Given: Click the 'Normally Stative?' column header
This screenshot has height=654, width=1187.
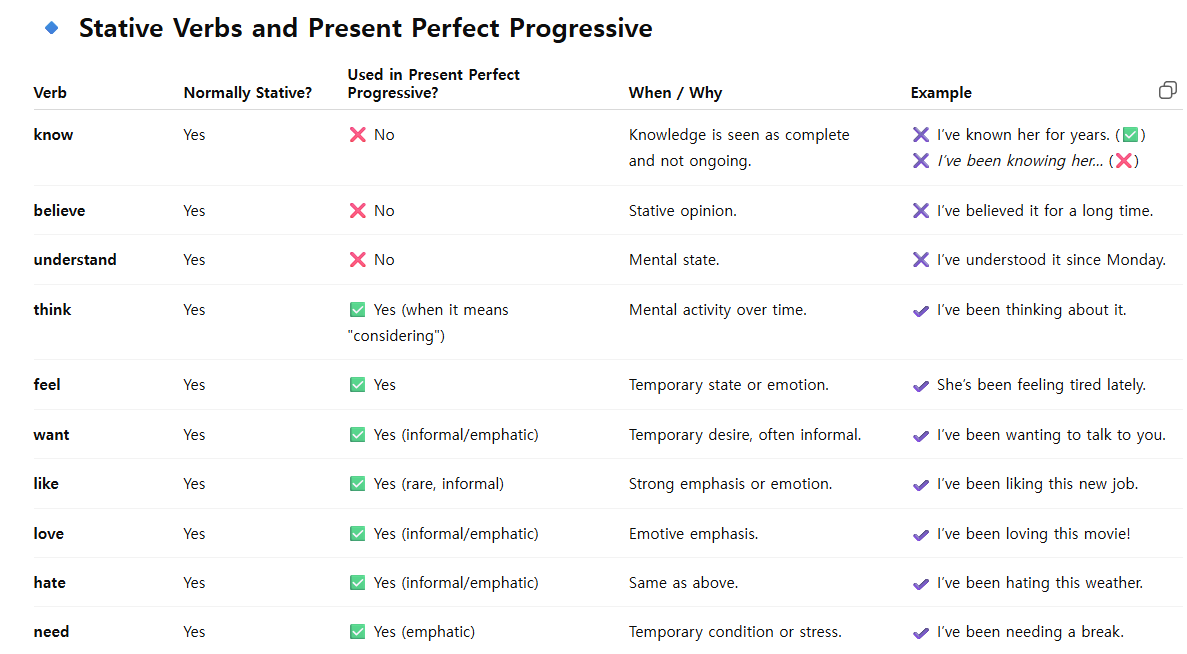Looking at the screenshot, I should (x=248, y=93).
